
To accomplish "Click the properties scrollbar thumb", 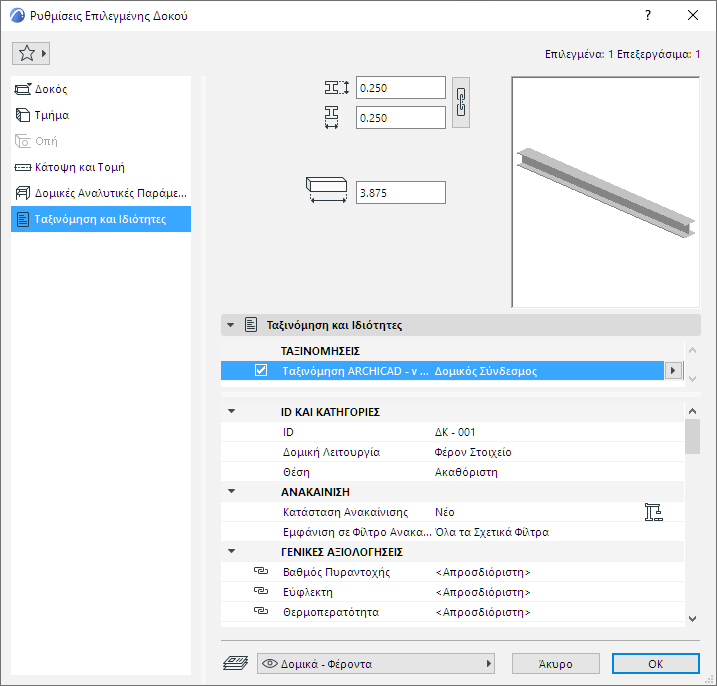I will click(x=692, y=436).
